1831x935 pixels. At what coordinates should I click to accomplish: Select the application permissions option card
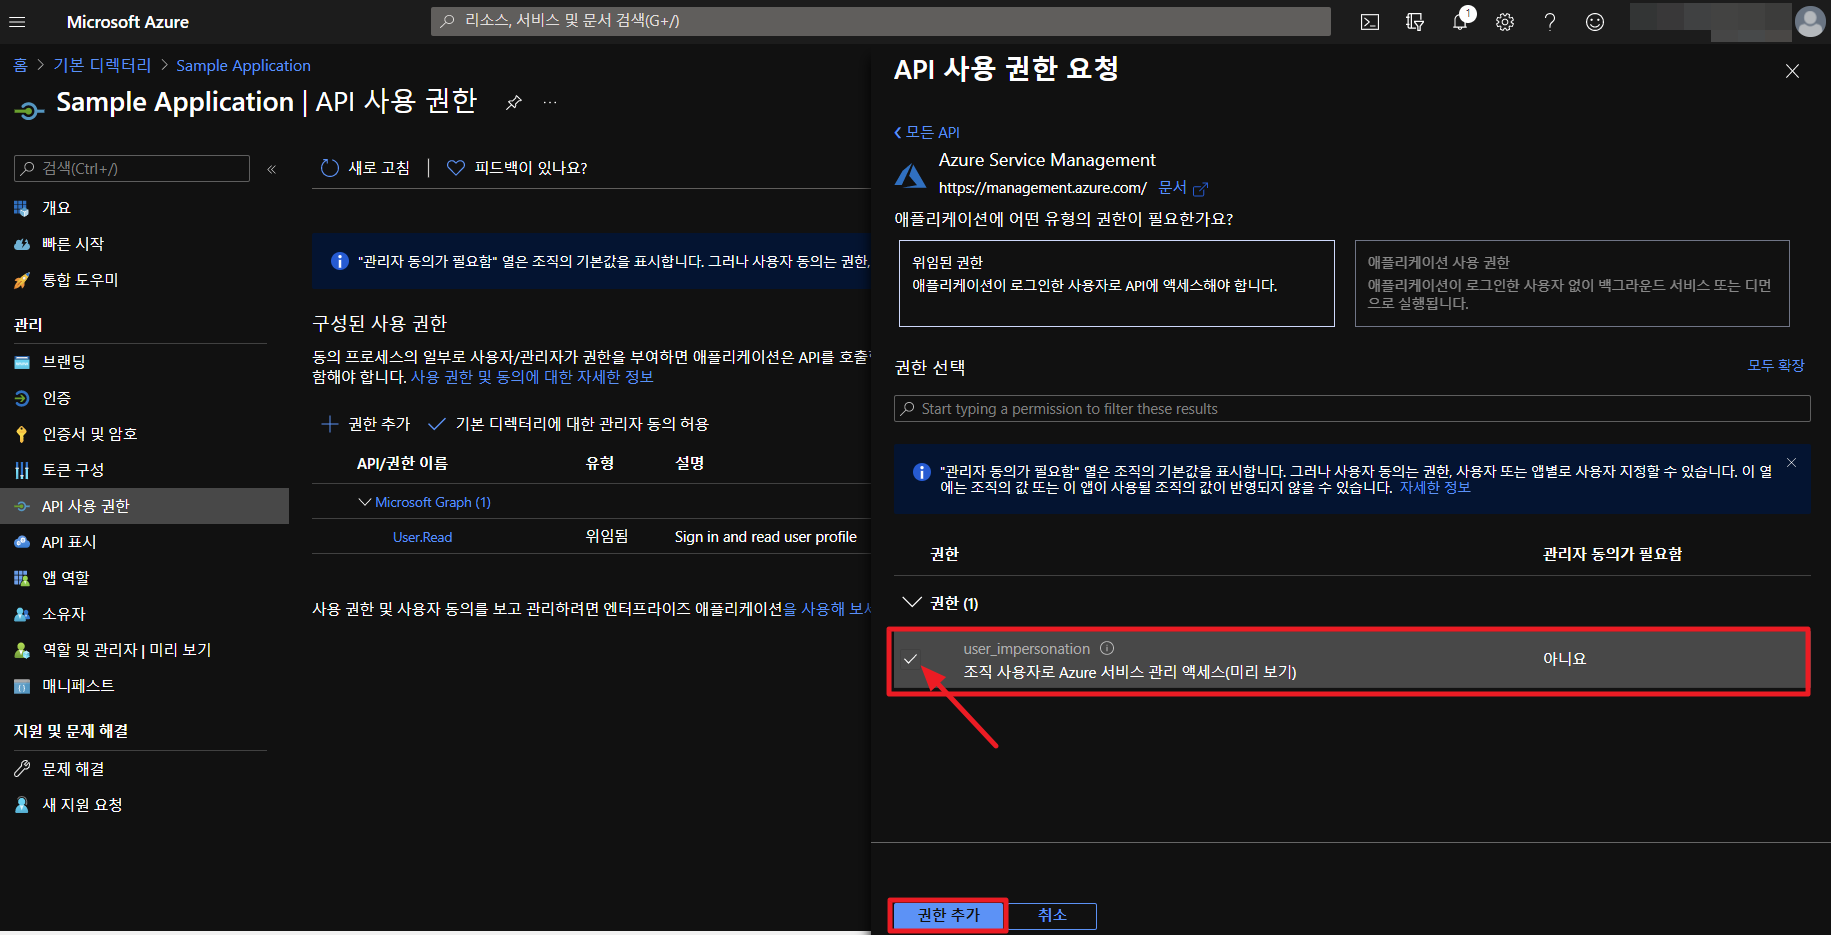click(x=1571, y=283)
